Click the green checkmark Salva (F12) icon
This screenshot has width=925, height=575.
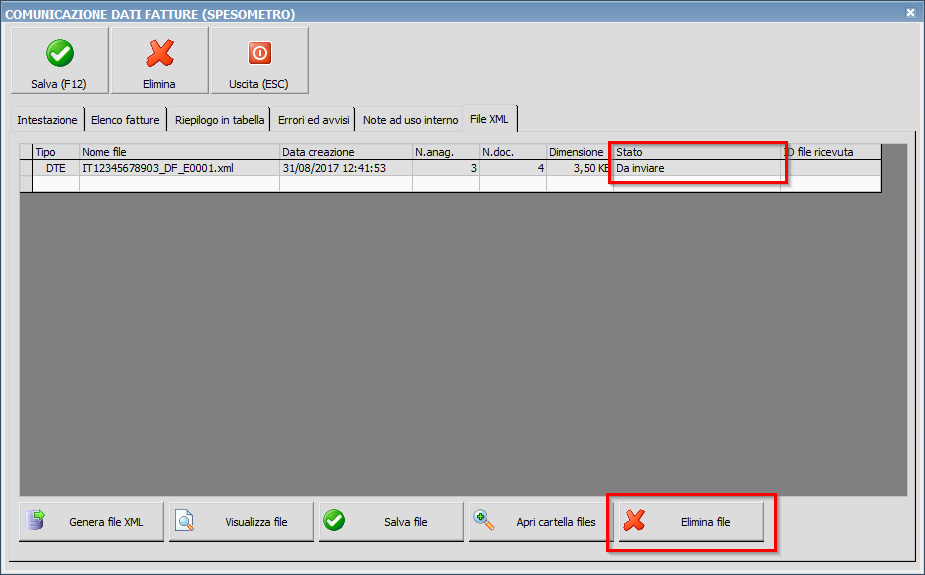59,53
